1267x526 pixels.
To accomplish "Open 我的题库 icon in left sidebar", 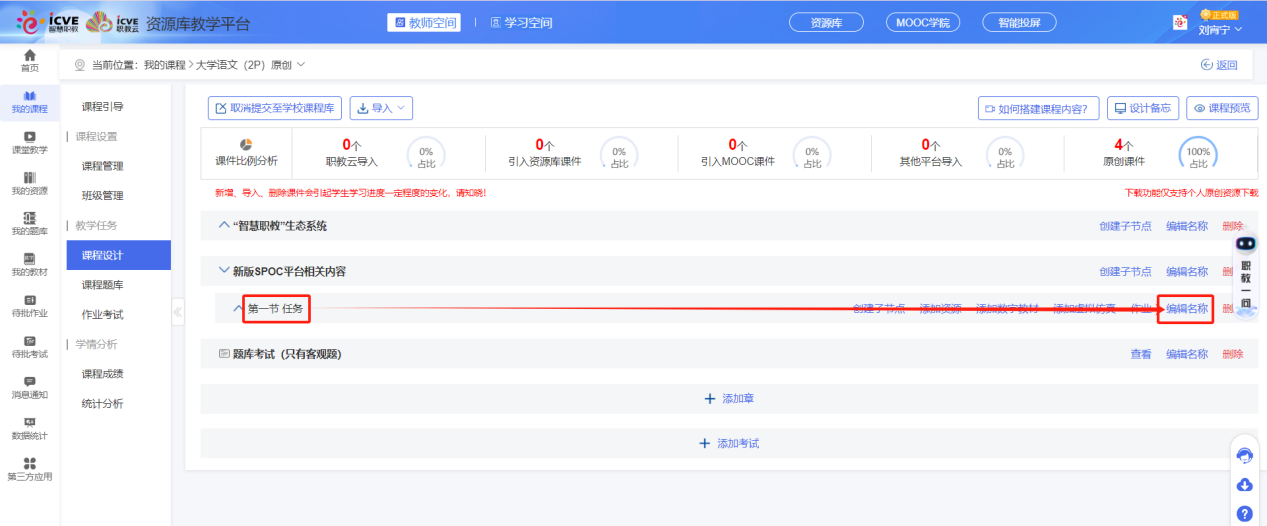I will coord(29,223).
